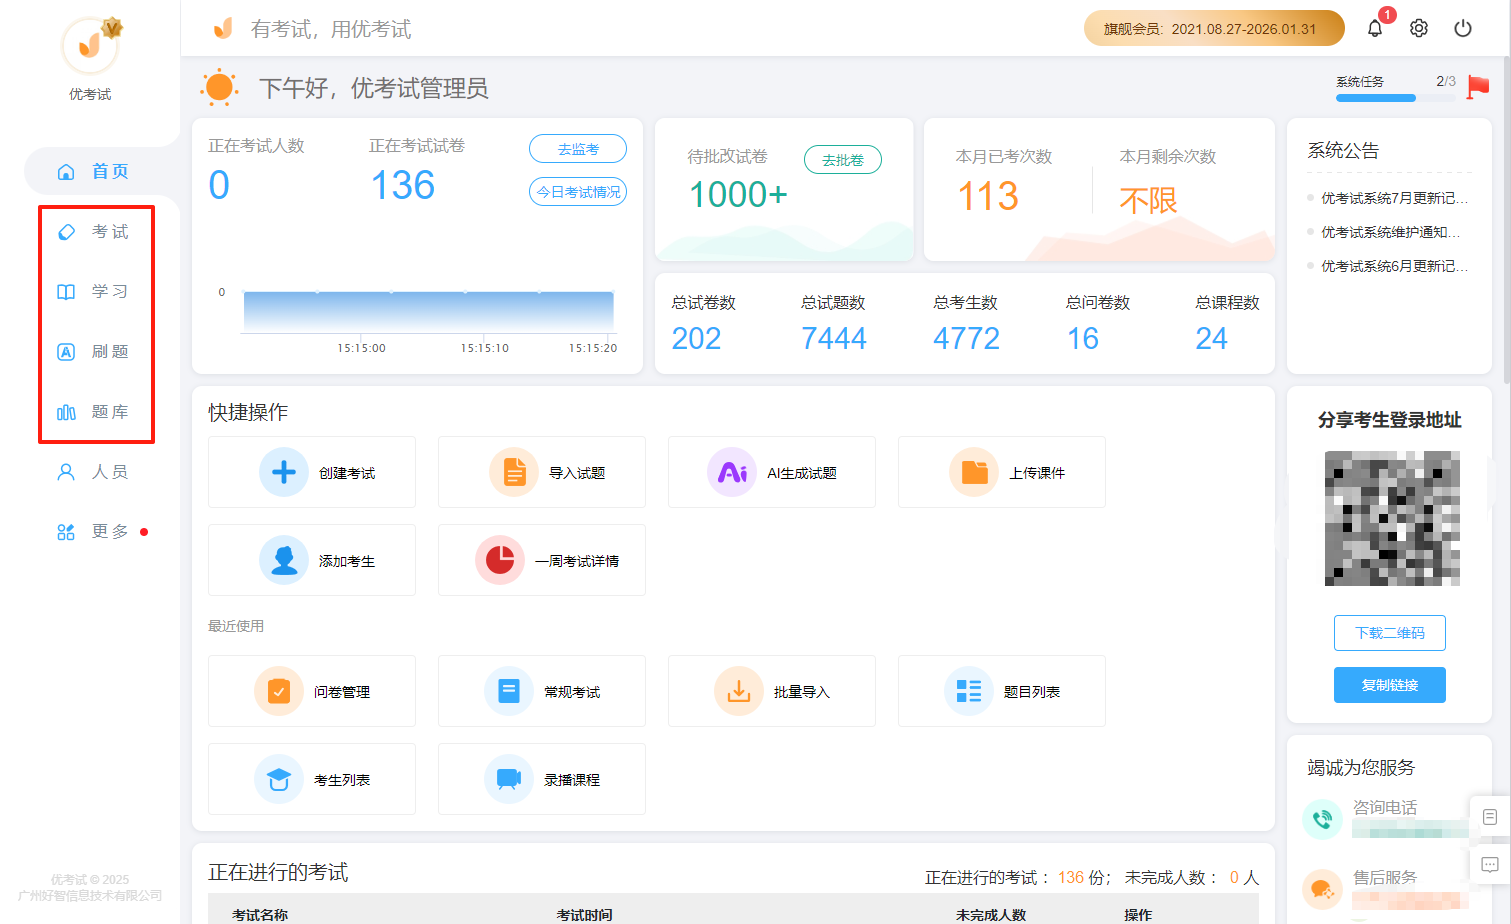Click the 考试 eraser icon in sidebar
This screenshot has width=1511, height=924.
click(66, 232)
